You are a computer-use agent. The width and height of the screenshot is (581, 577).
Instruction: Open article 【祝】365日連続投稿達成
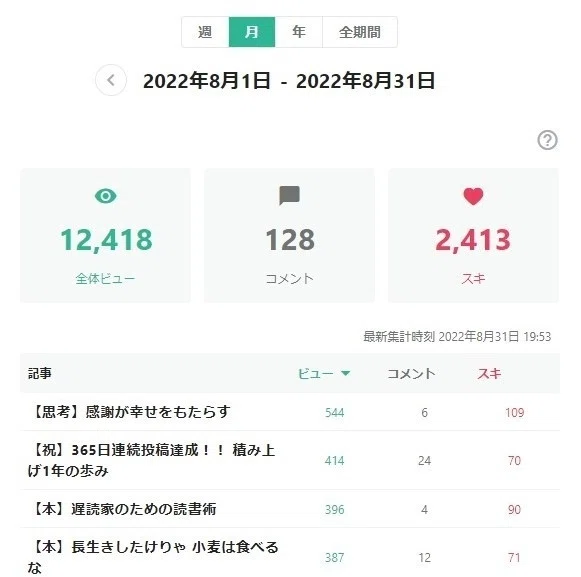151,460
